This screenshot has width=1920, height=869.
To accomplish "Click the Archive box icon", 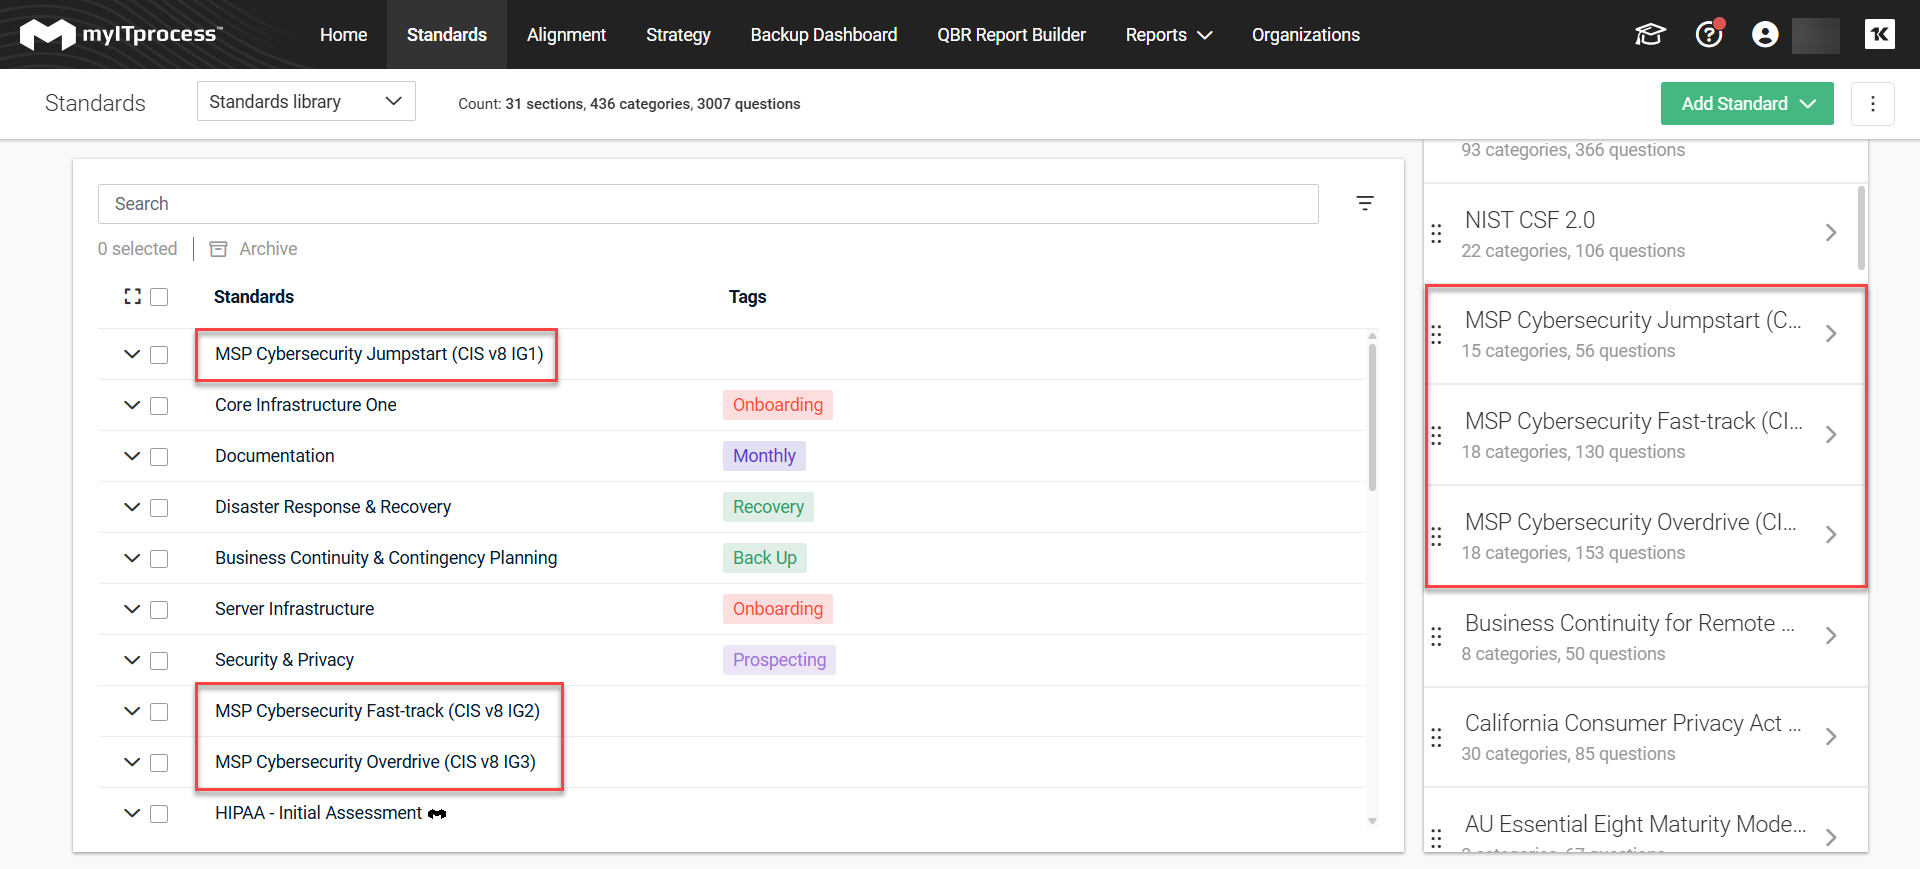I will (218, 249).
